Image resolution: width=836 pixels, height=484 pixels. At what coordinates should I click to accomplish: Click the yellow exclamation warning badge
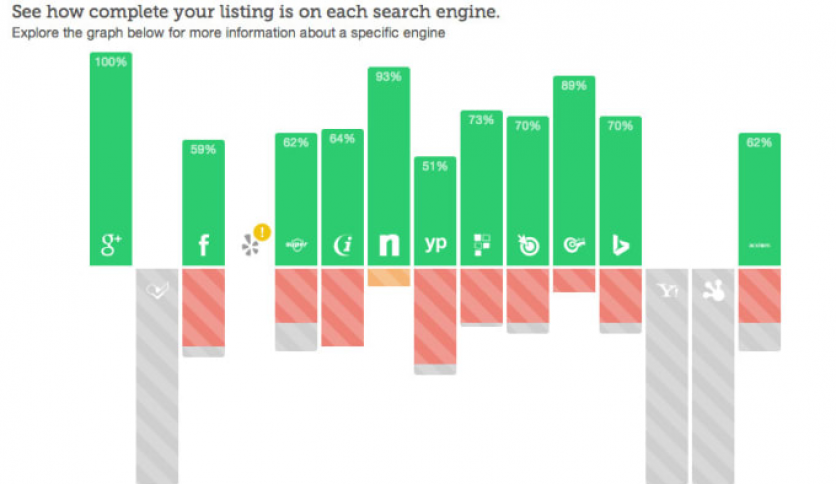(262, 232)
